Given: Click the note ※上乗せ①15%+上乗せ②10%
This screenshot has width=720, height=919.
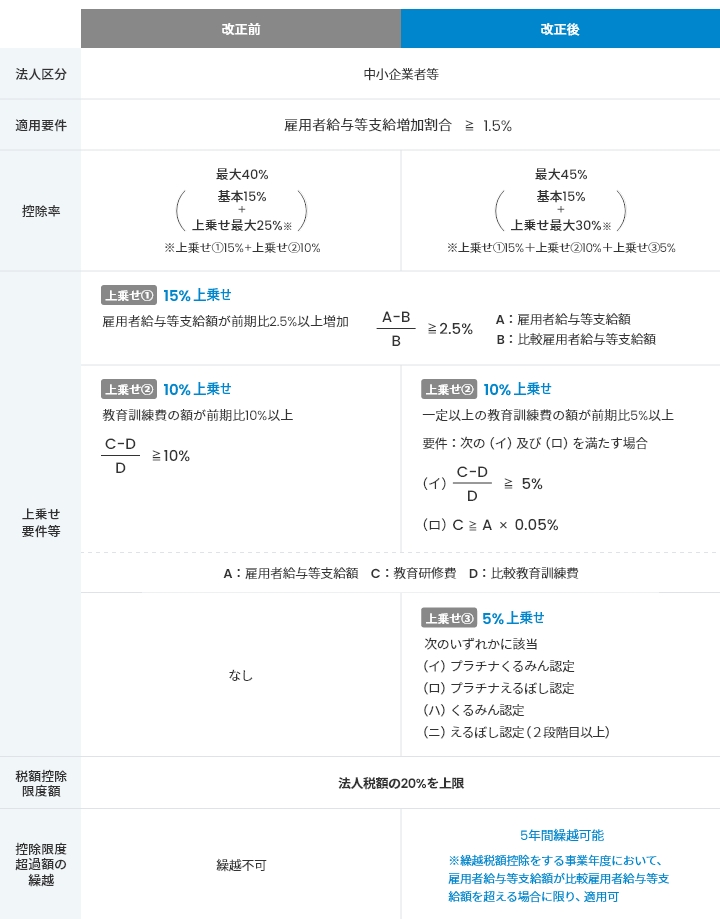Looking at the screenshot, I should tap(242, 247).
